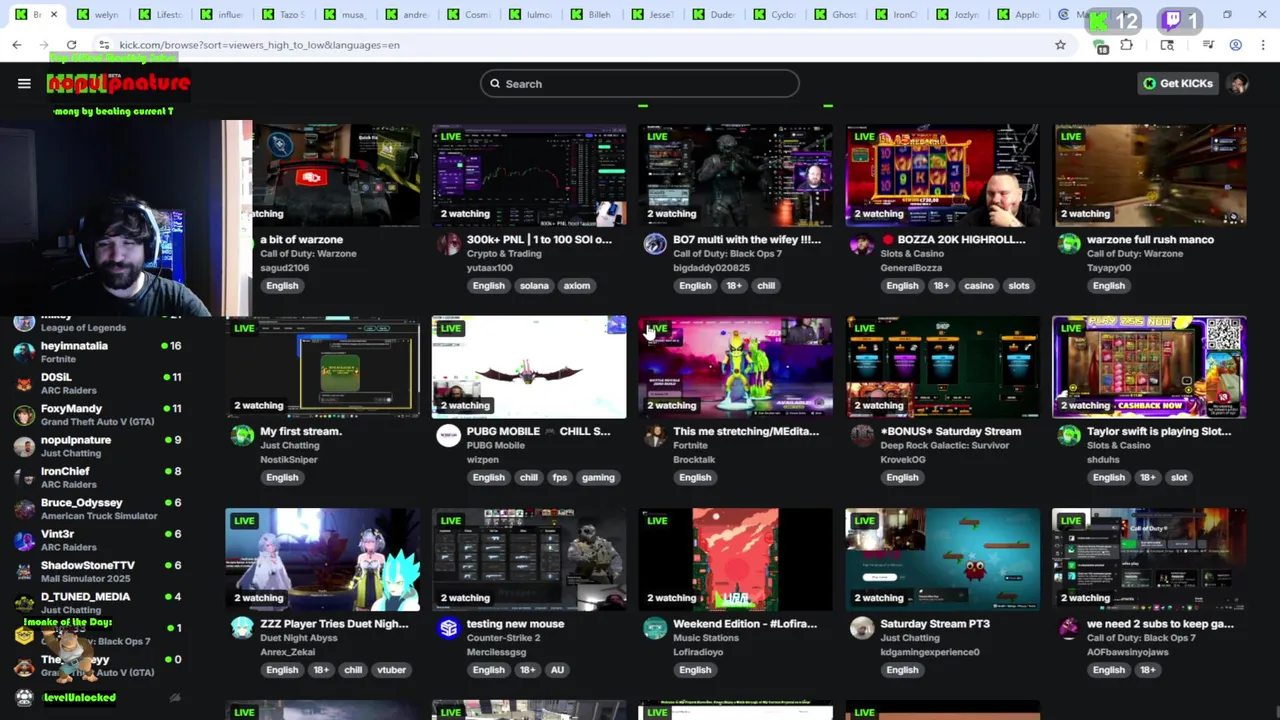Open '300k+ PNL' crypto stream thumbnail
Image resolution: width=1280 pixels, height=720 pixels.
(529, 175)
